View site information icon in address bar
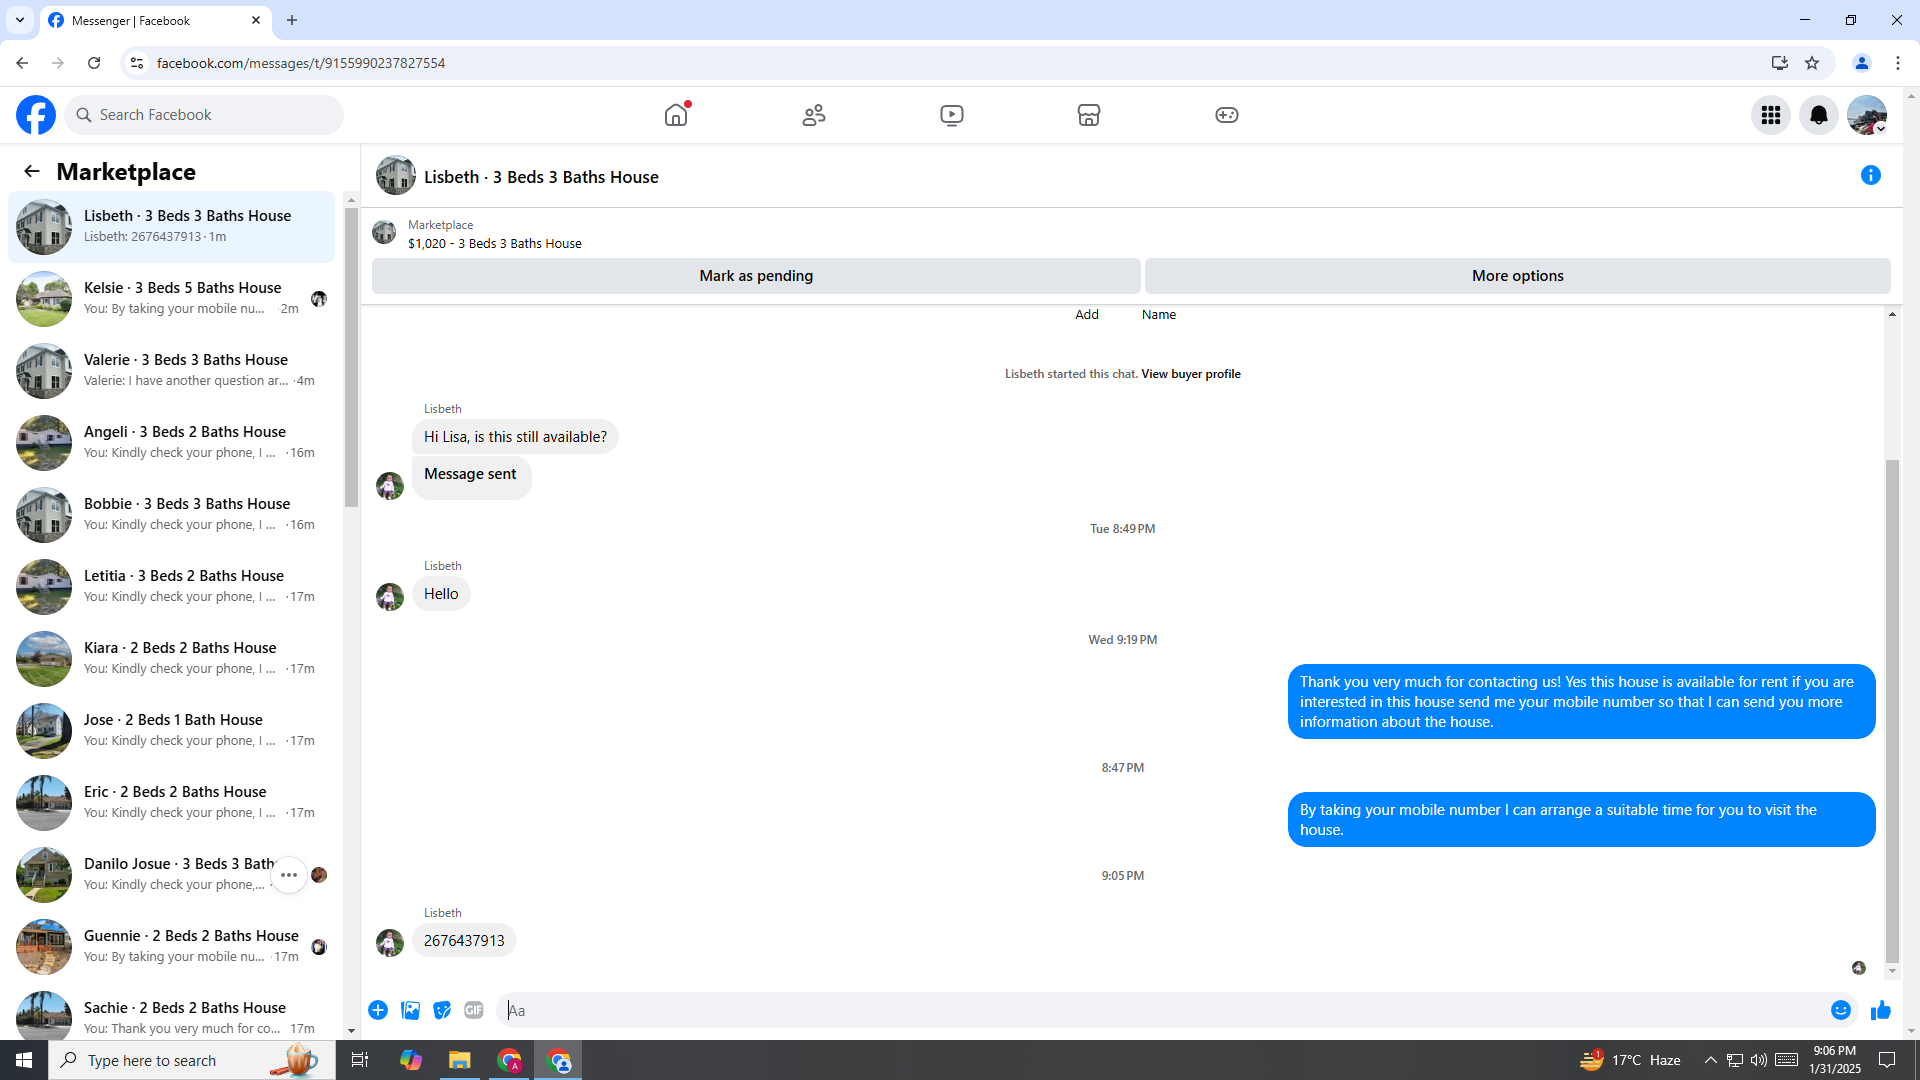Screen dimensions: 1920x1080 pos(137,63)
